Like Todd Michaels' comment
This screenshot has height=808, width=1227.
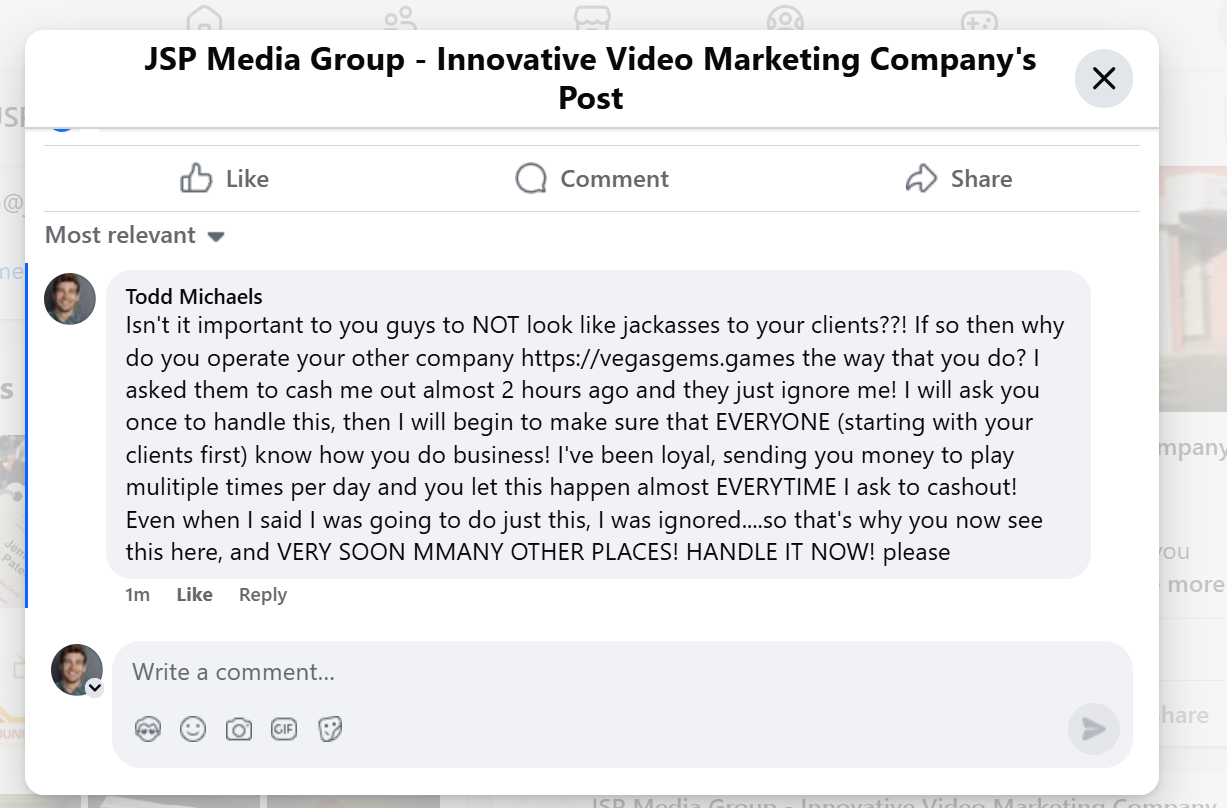coord(194,595)
